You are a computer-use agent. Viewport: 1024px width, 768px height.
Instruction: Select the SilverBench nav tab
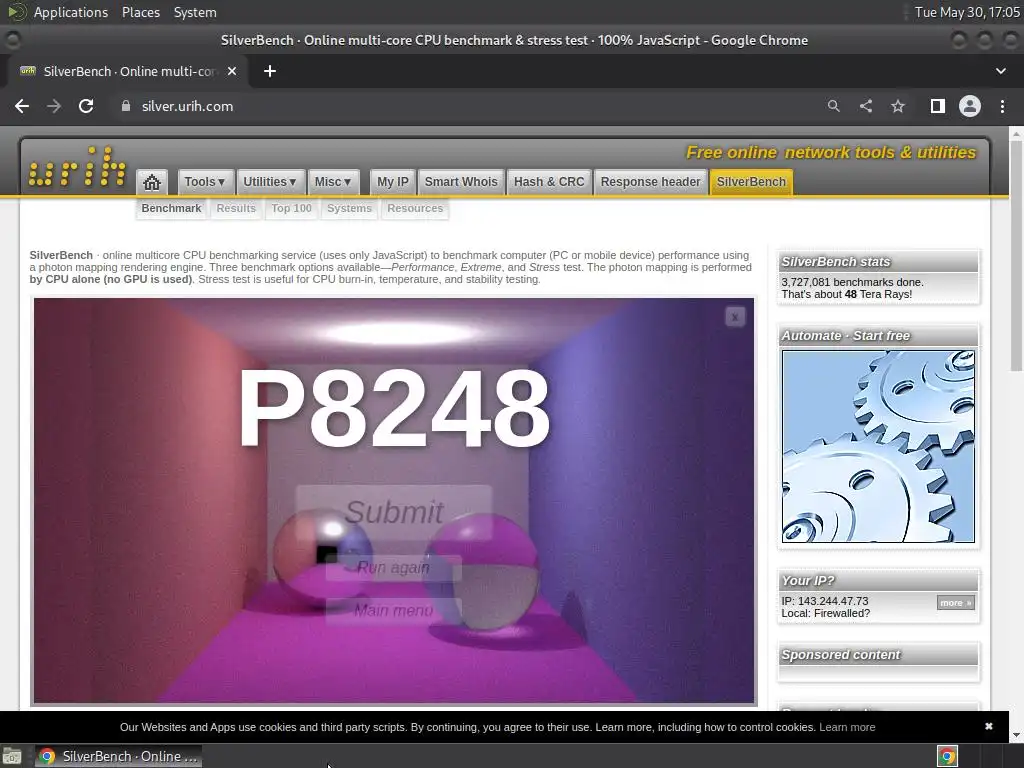coord(751,182)
